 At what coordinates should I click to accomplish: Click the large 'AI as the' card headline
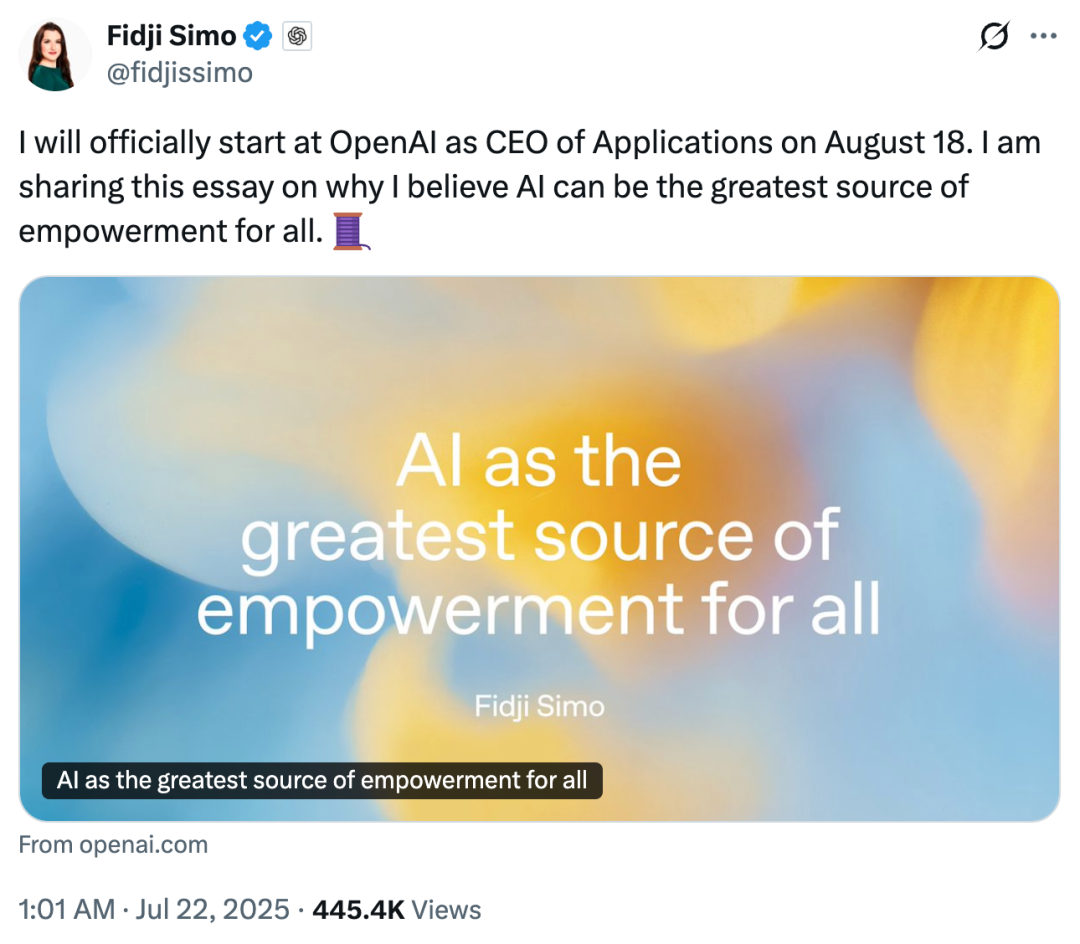(539, 461)
